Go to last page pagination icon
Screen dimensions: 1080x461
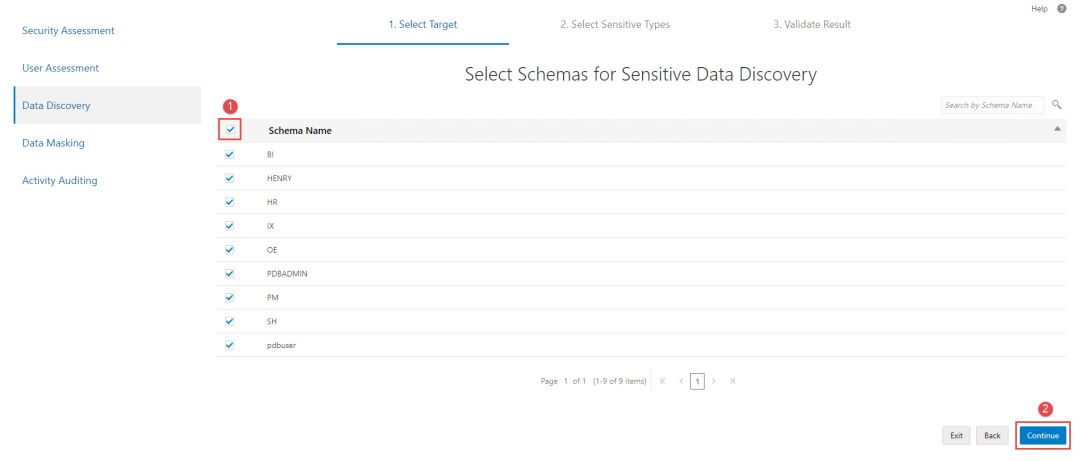[x=731, y=383]
